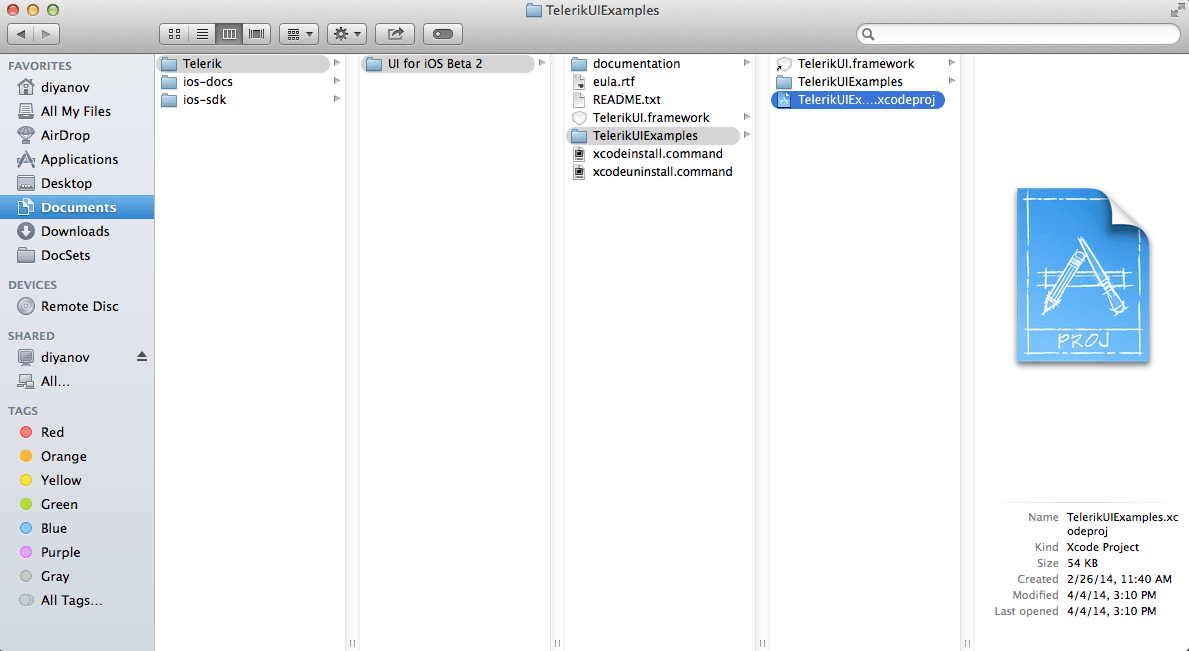
Task: Open the Action gear menu
Action: [x=347, y=34]
